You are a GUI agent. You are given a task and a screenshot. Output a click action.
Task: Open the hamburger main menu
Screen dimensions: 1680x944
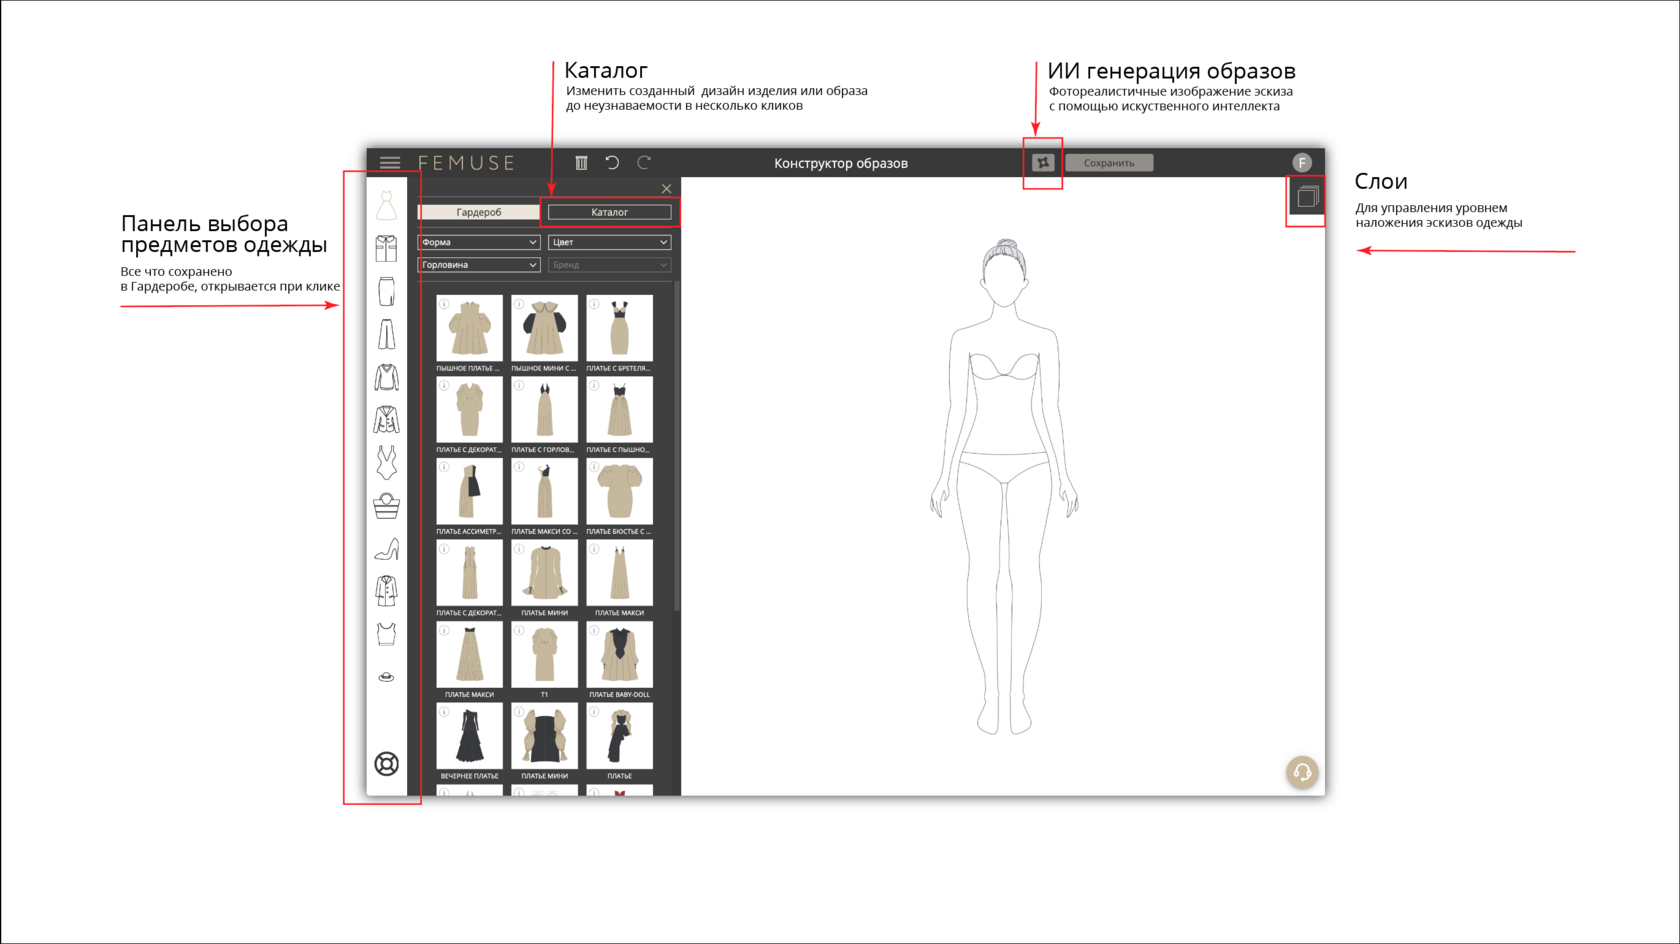click(390, 162)
